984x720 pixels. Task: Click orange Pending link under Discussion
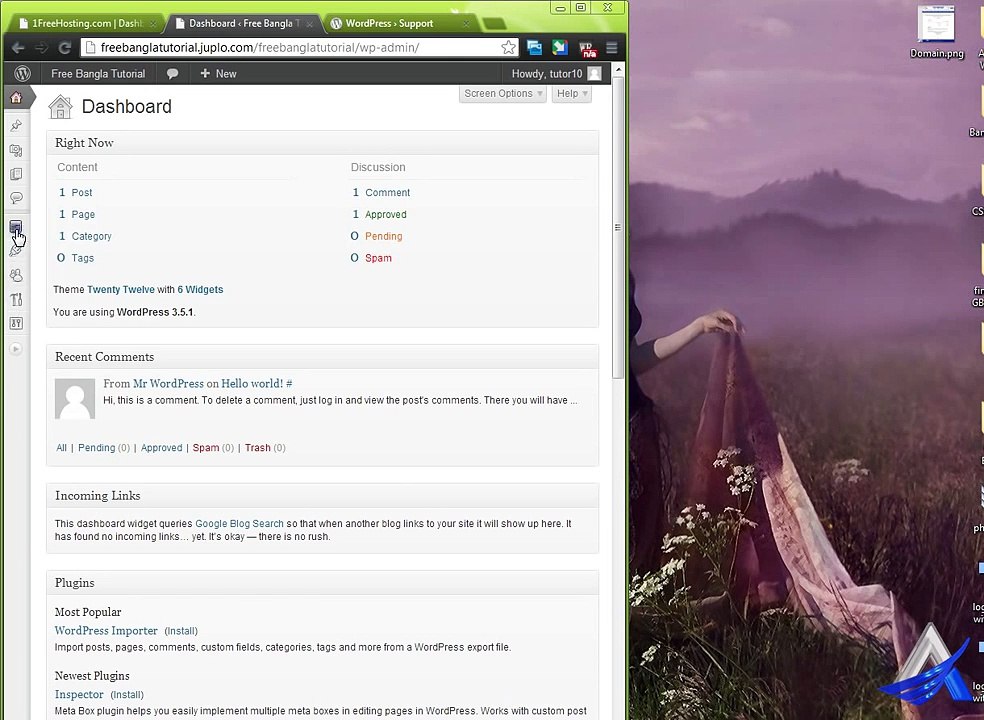point(383,236)
